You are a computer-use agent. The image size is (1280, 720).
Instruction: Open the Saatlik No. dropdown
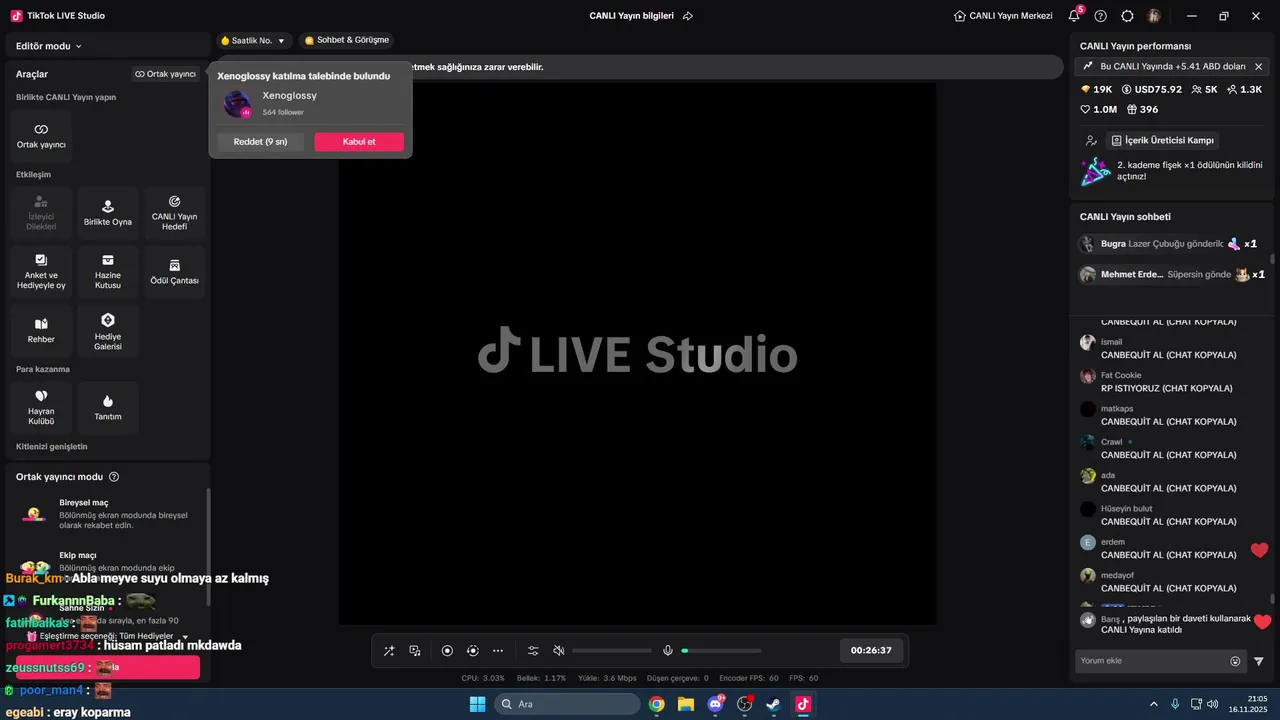click(253, 41)
